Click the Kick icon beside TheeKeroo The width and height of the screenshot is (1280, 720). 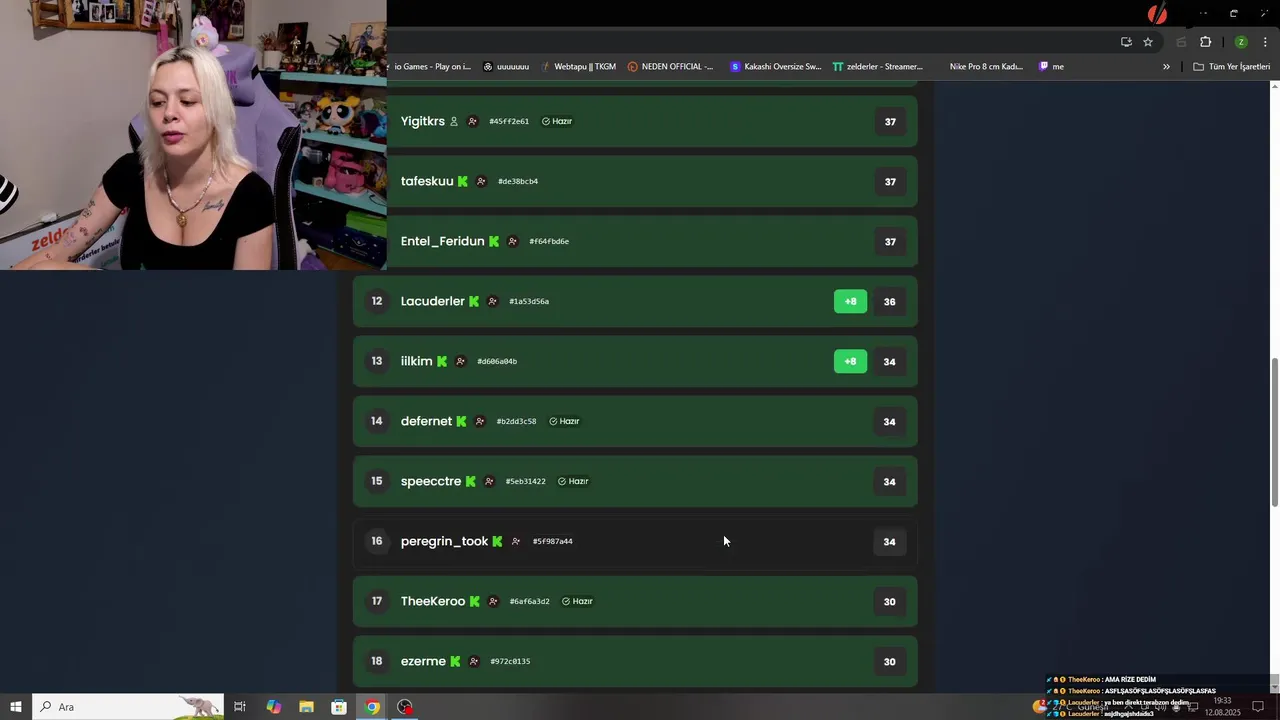(474, 601)
